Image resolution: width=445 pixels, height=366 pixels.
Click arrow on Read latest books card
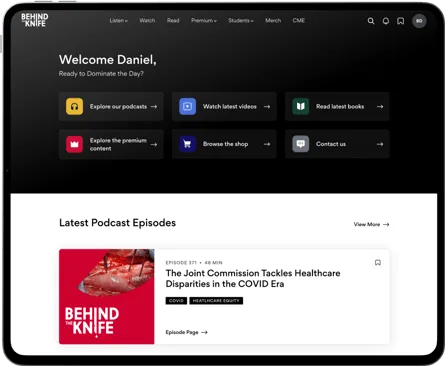click(380, 107)
